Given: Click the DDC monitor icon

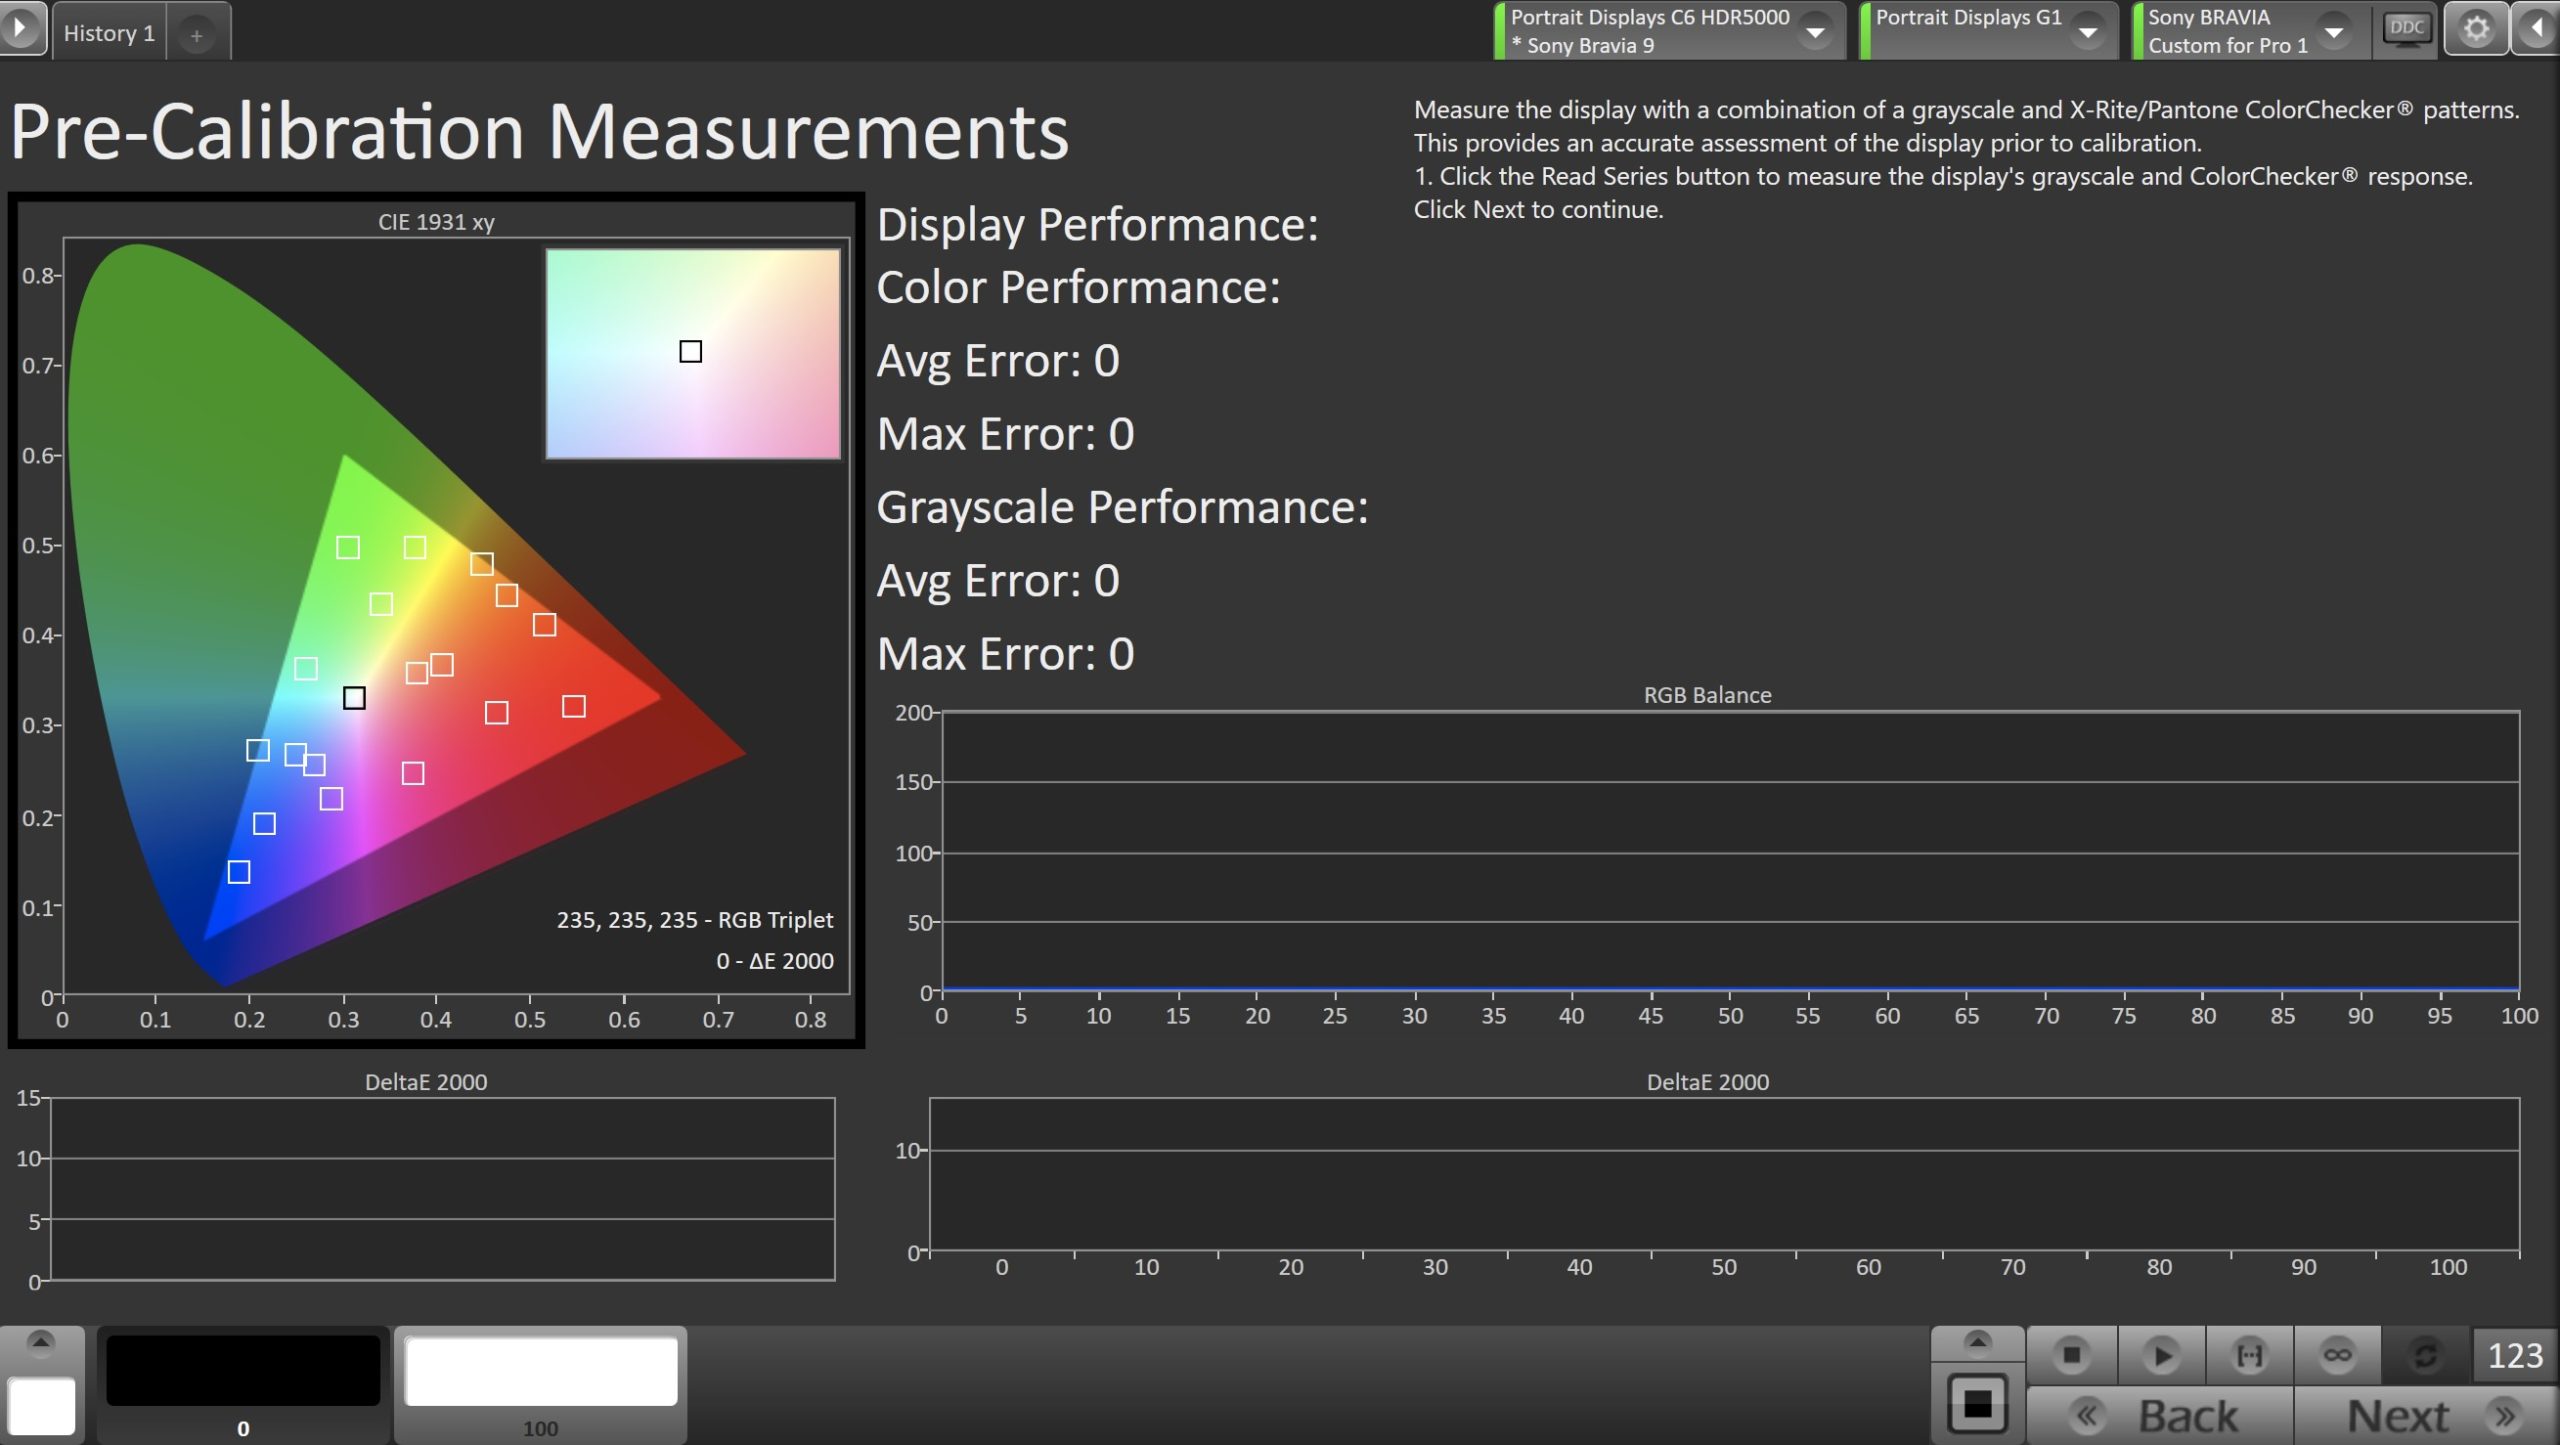Looking at the screenshot, I should [2405, 29].
